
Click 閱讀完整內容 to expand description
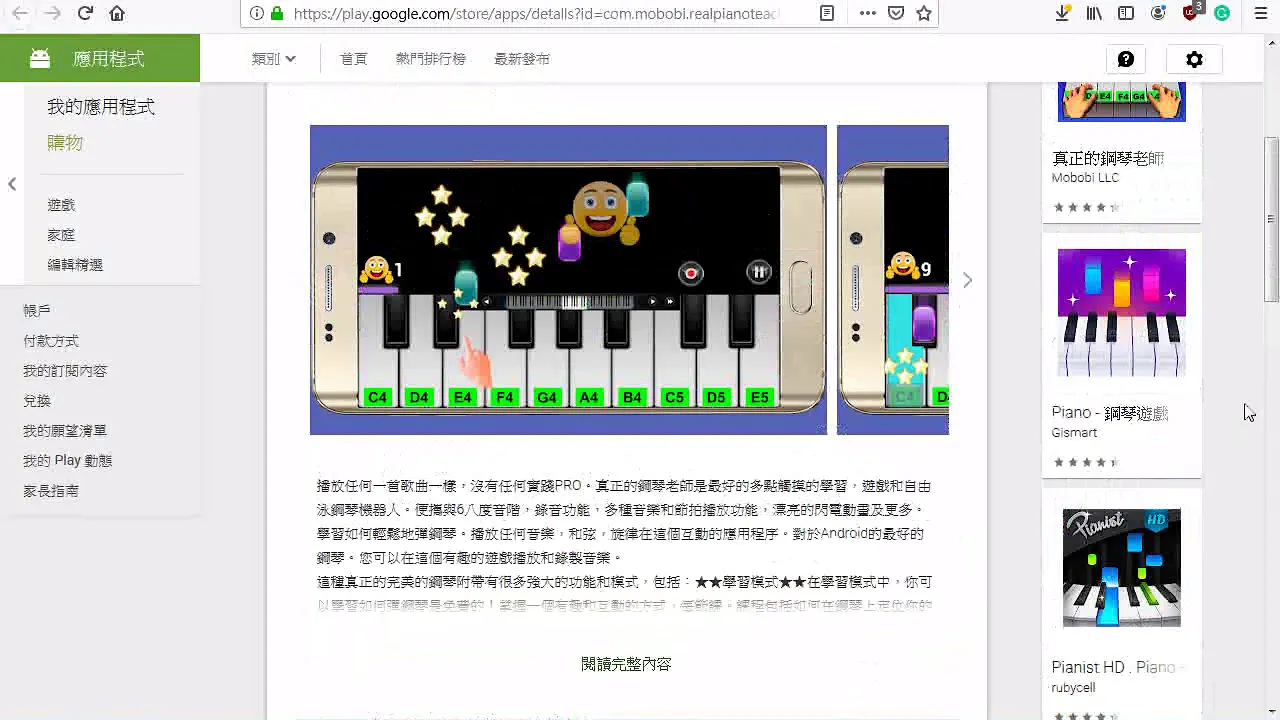pos(626,664)
